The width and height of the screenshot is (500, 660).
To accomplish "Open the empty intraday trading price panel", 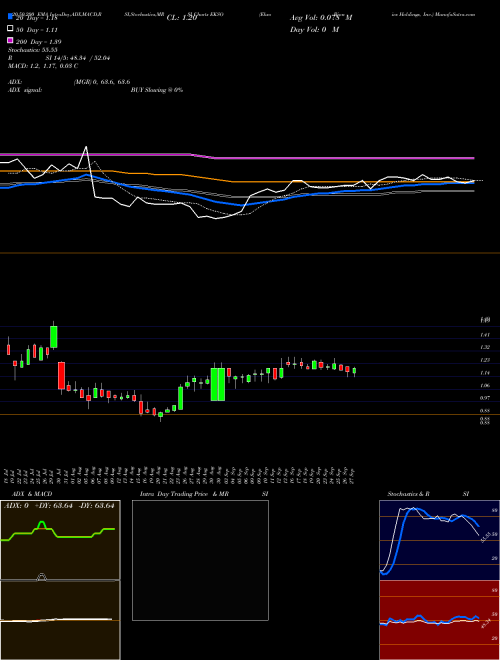I will 200,560.
